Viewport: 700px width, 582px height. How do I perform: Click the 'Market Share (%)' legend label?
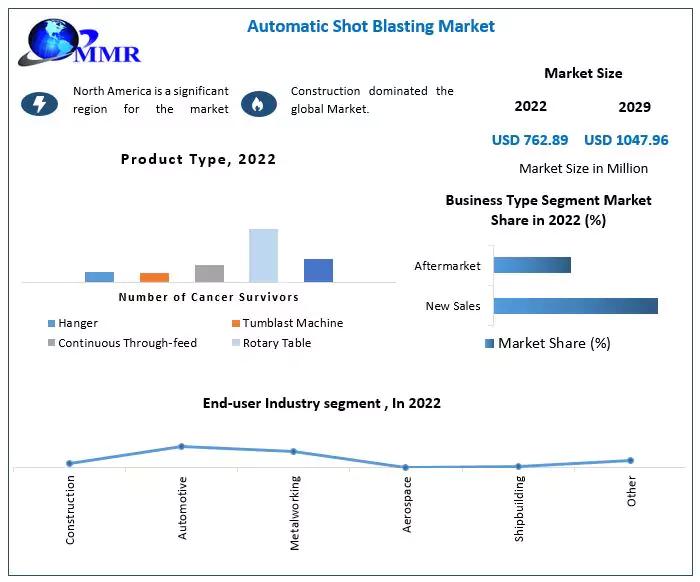coord(554,343)
